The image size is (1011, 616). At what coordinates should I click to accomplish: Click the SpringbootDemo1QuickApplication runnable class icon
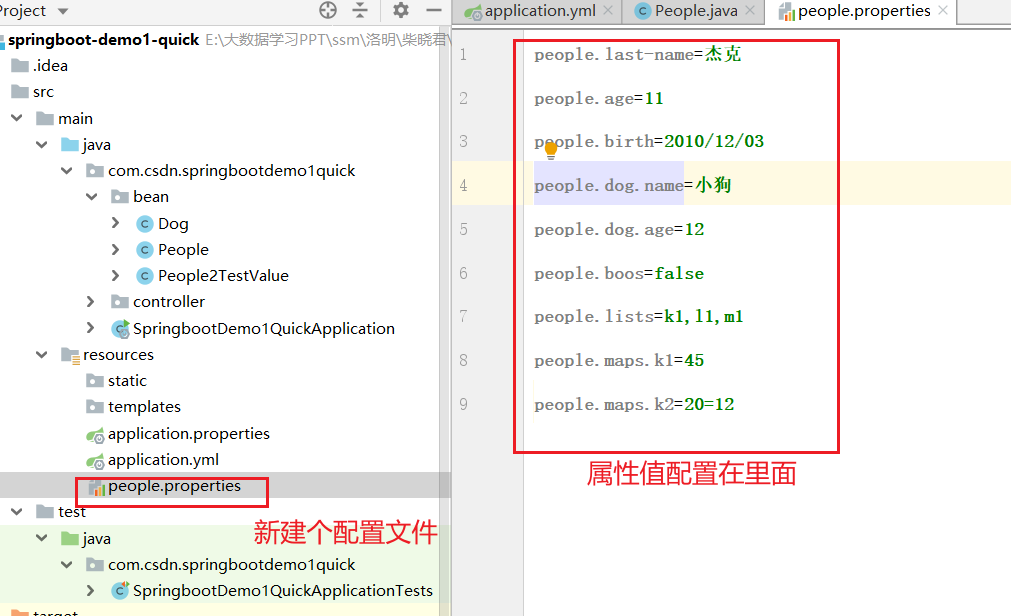(x=120, y=329)
